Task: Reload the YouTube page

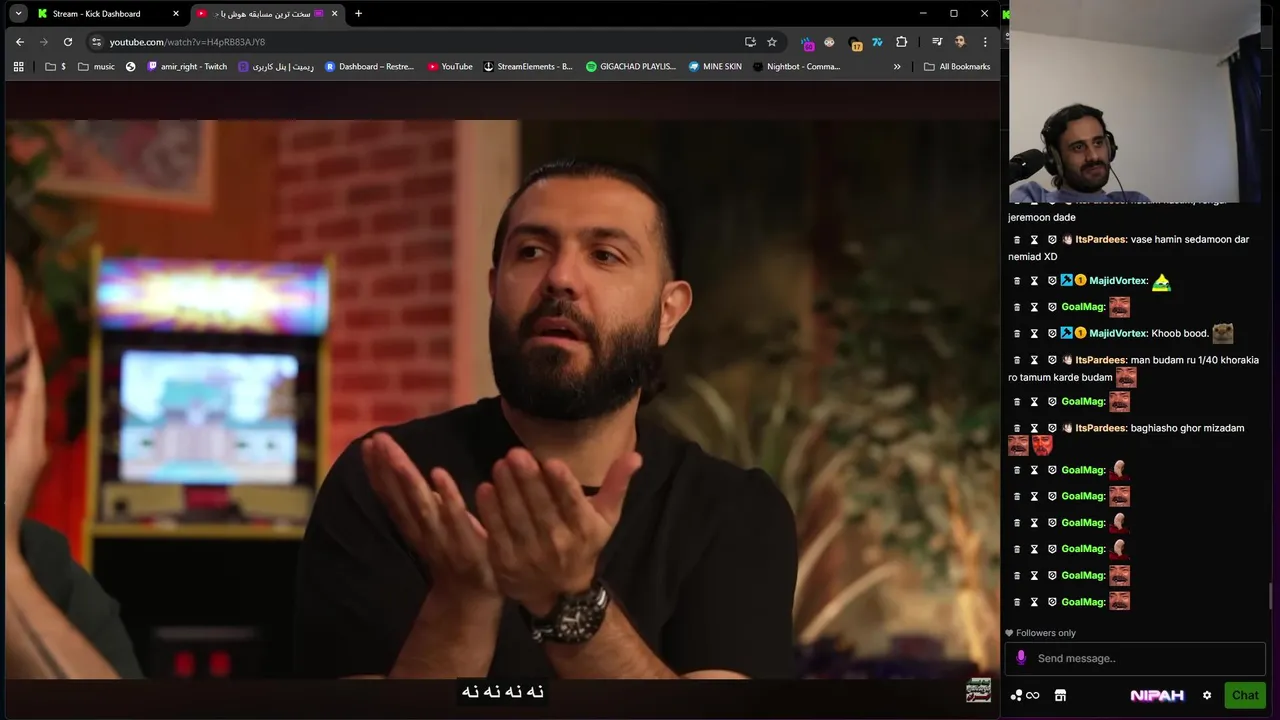Action: tap(67, 42)
